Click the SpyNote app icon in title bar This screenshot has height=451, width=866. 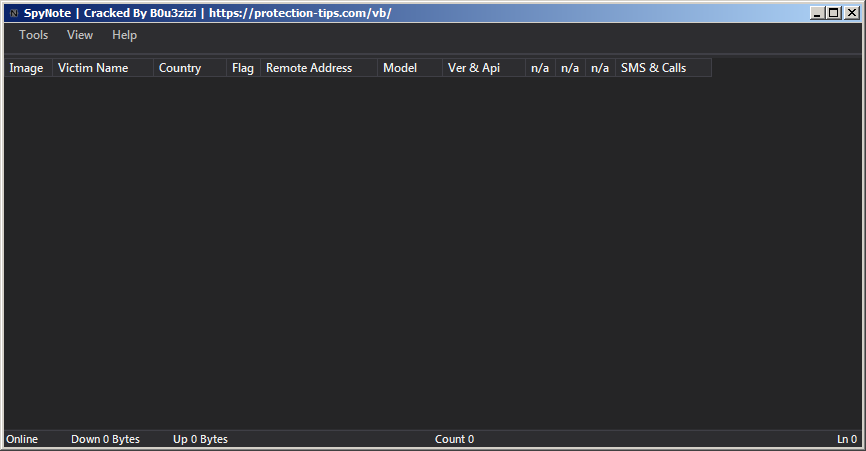pos(13,13)
